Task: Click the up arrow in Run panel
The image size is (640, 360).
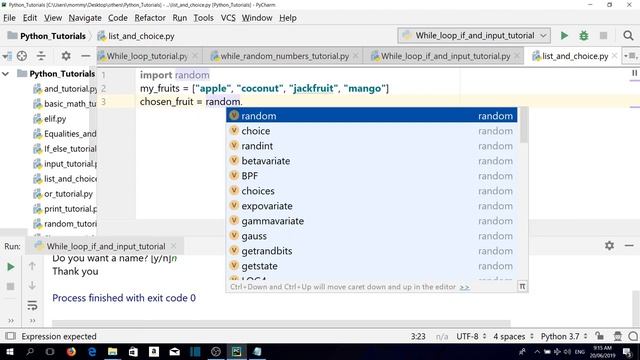Action: click(32, 266)
